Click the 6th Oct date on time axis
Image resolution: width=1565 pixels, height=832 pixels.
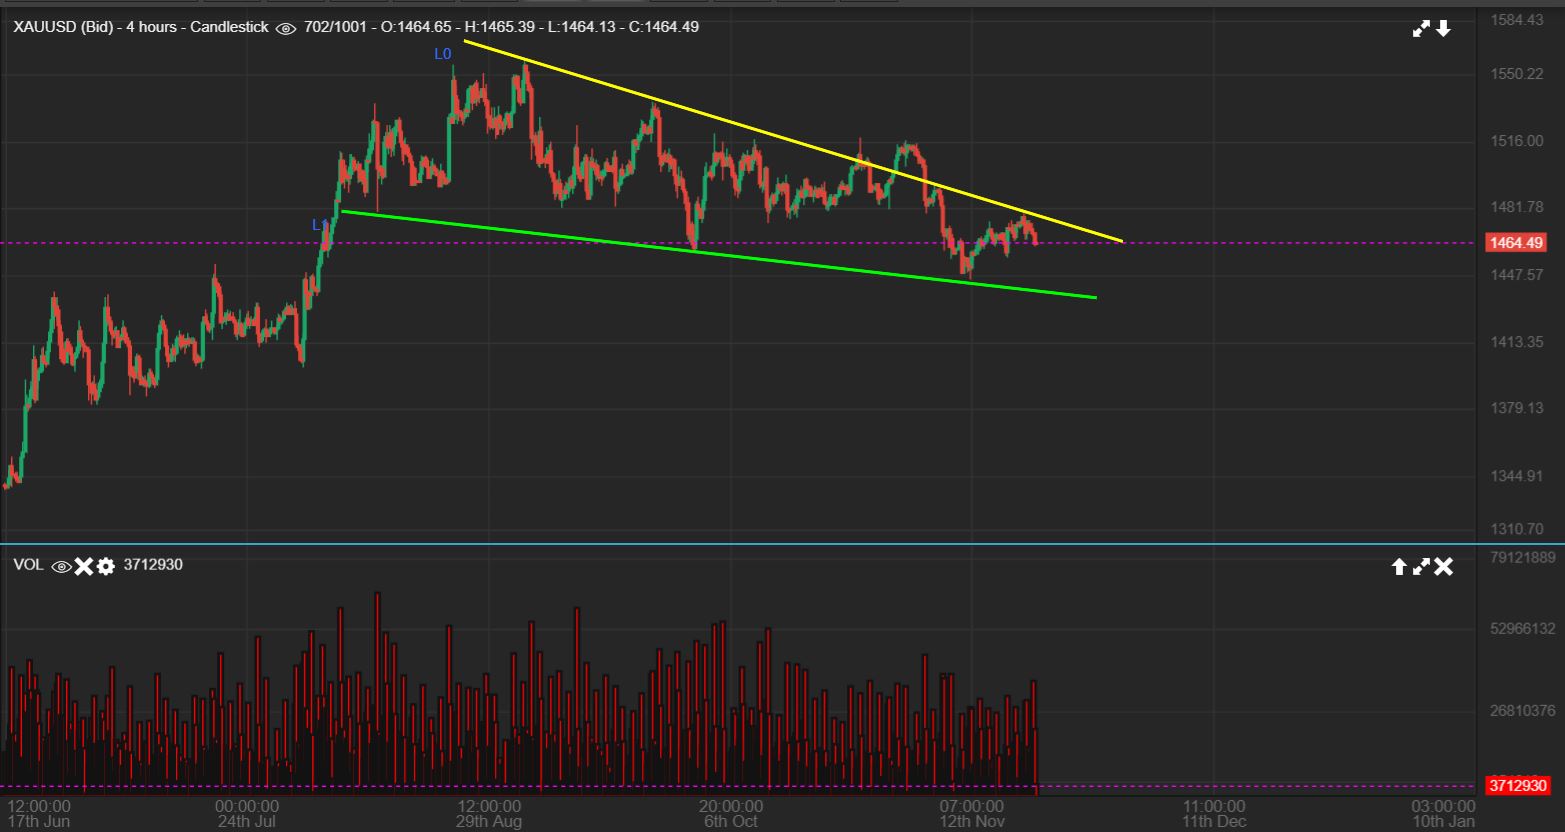731,821
